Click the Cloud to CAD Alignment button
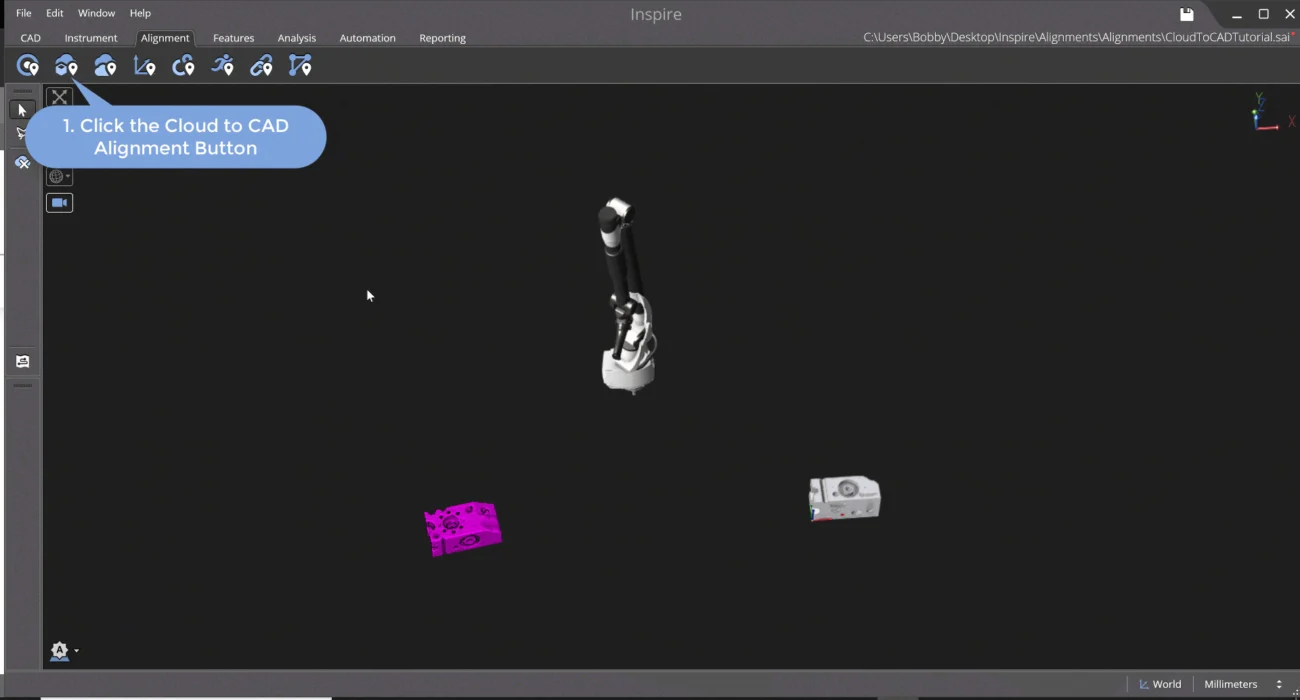The image size is (1300, 700). (66, 66)
